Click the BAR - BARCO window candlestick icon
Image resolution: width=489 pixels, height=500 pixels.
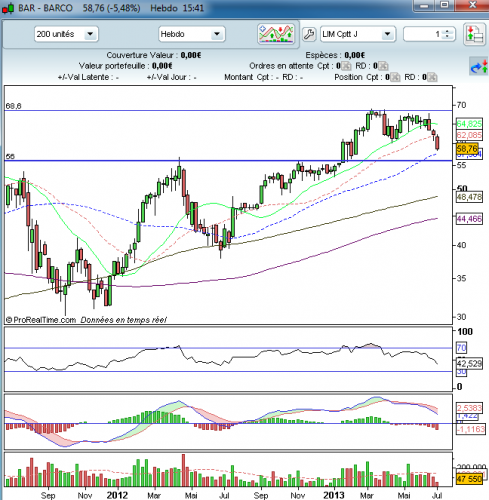8,8
